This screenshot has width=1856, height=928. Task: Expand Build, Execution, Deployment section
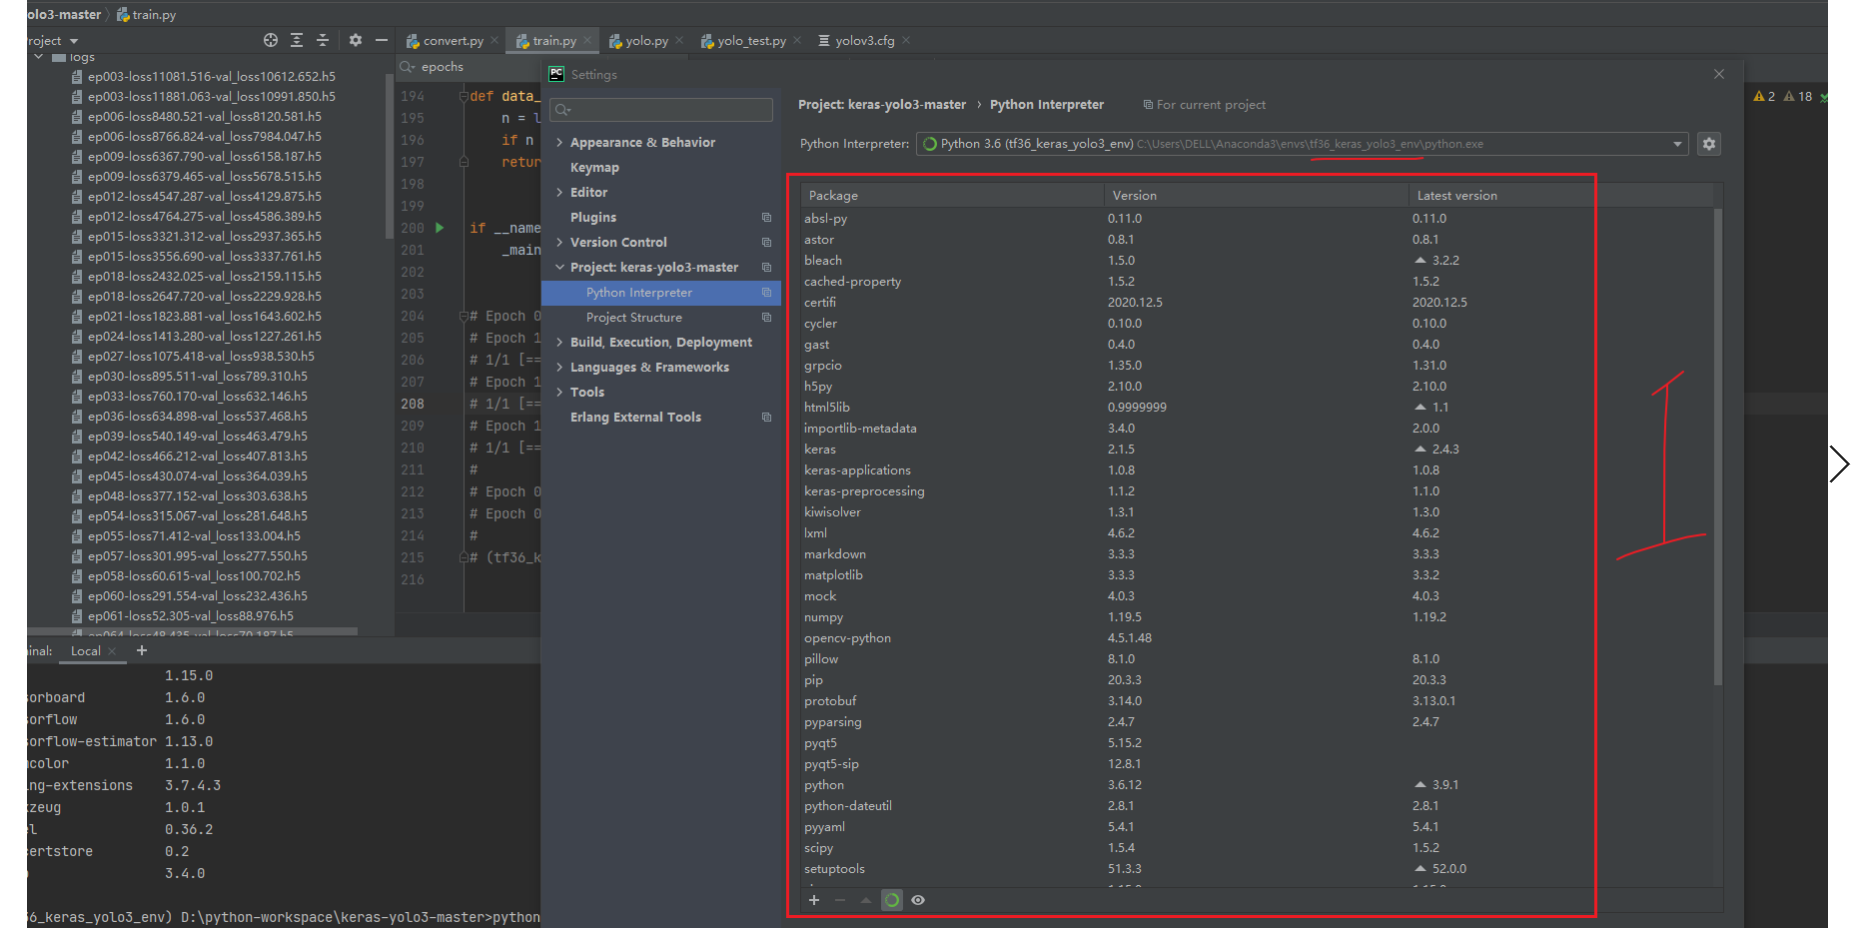[x=559, y=342]
